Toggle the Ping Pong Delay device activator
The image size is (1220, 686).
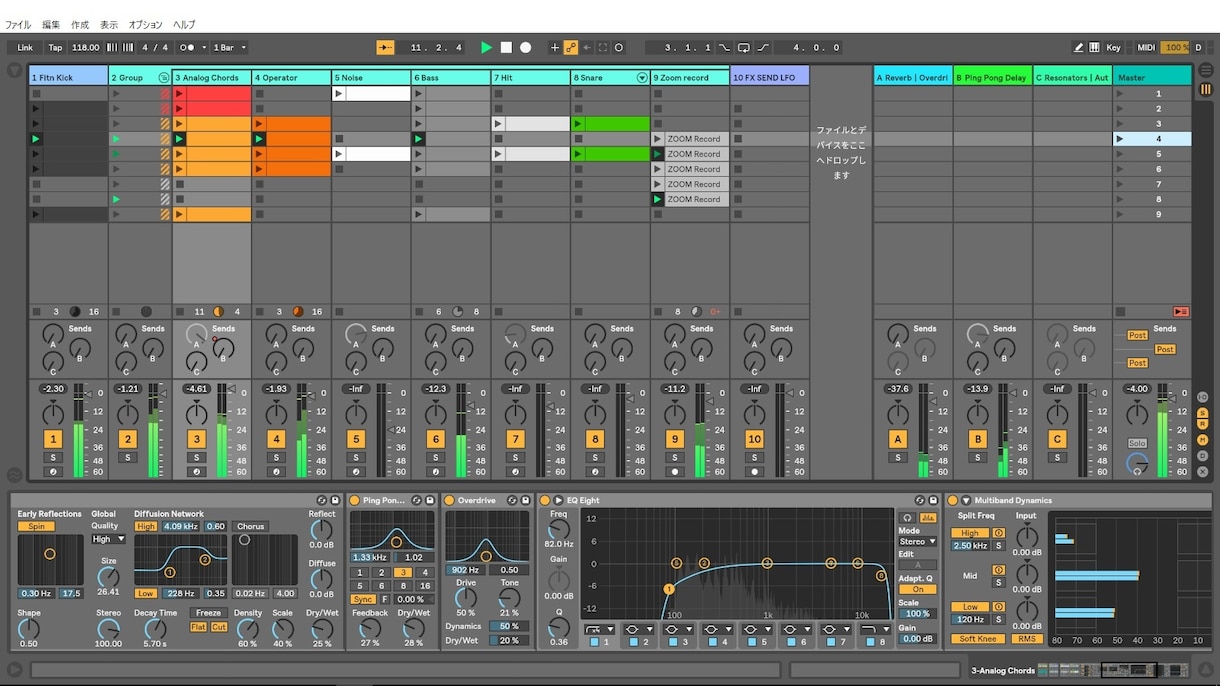pyautogui.click(x=354, y=500)
